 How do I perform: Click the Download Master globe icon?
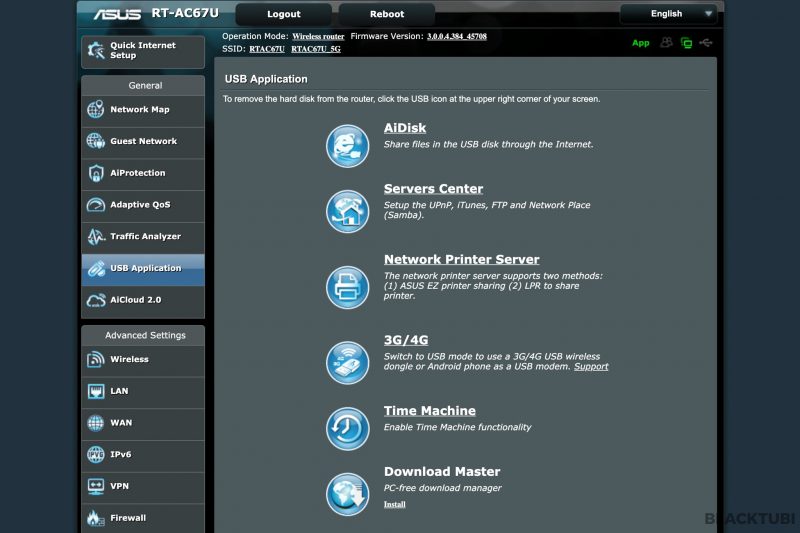[x=347, y=494]
